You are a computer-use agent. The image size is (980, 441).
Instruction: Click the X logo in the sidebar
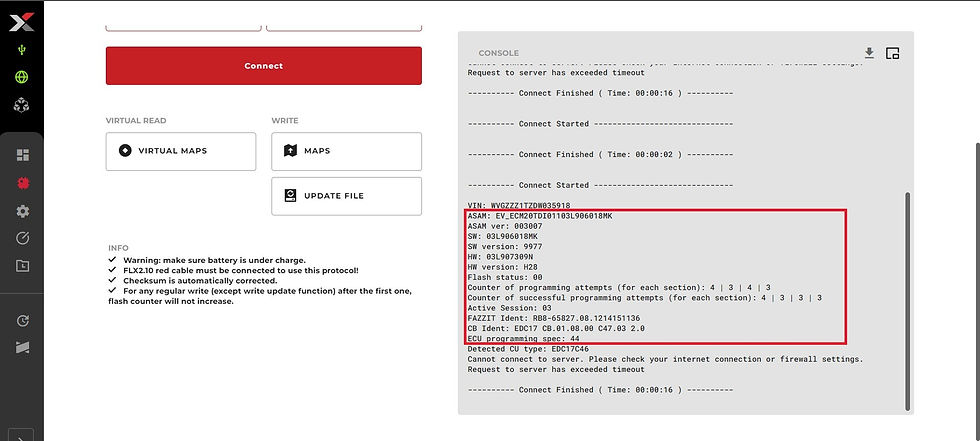(x=22, y=22)
